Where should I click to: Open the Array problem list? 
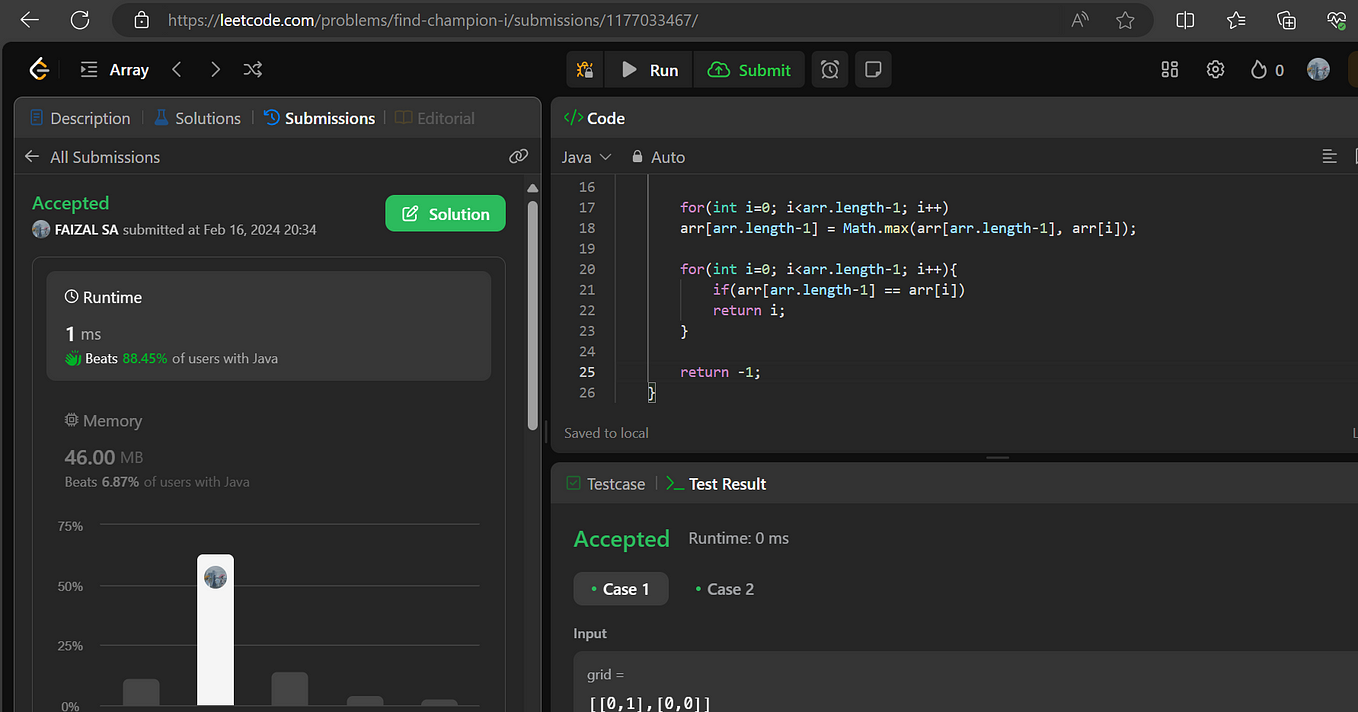point(115,70)
